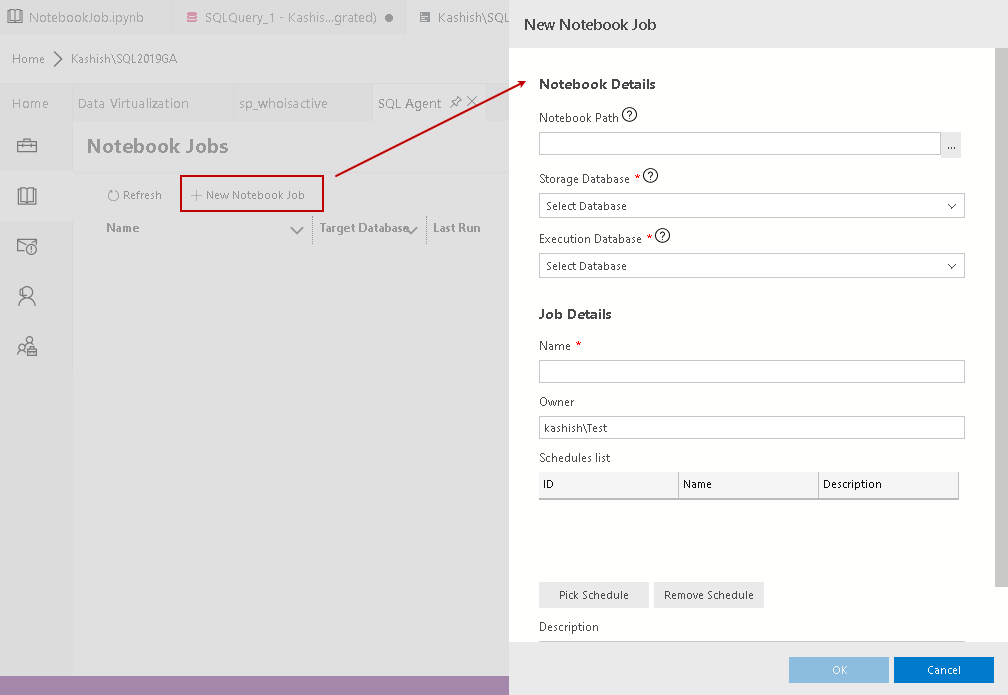Click the Jobs briefcase sidebar icon
Viewport: 1008px width, 695px height.
(27, 146)
